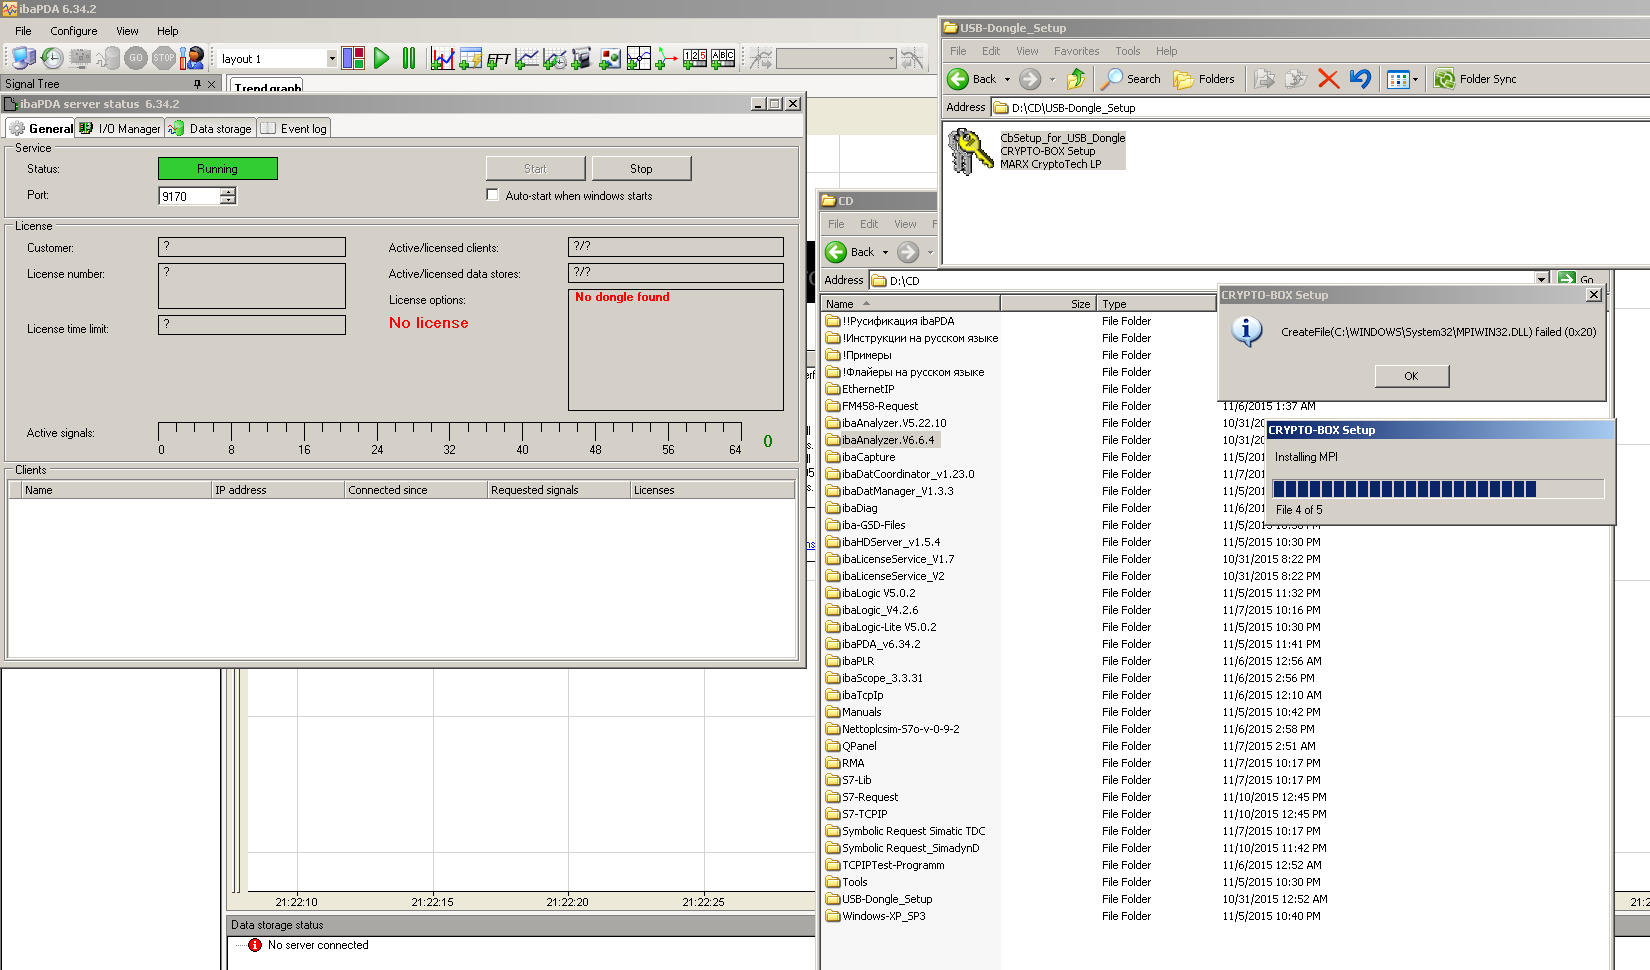Screen dimensions: 1650x970
Task: Toggle Folders pane in USB-Dongle_Setup toolbar
Action: tap(1204, 79)
